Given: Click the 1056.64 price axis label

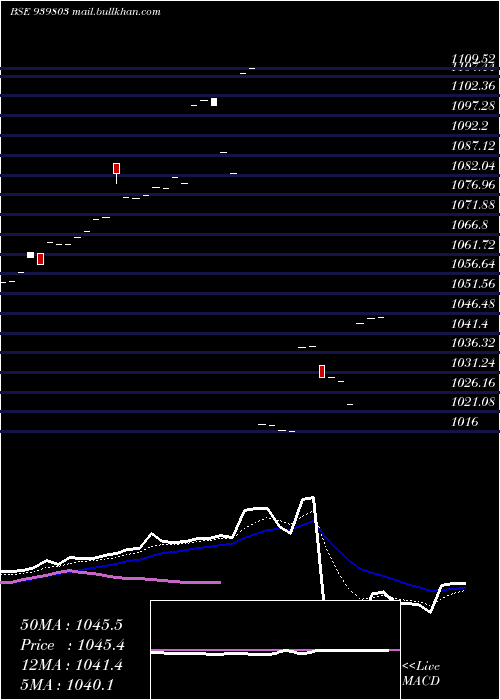Looking at the screenshot, I should pos(473,264).
